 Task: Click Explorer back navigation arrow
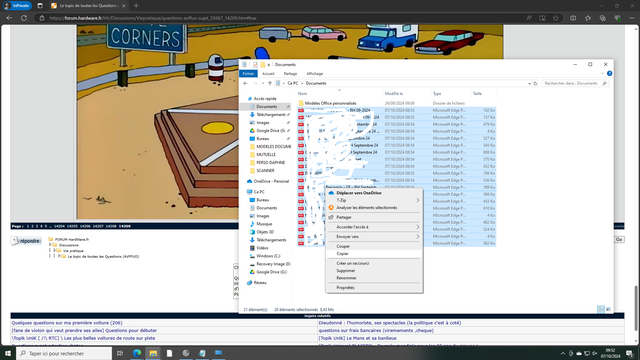pyautogui.click(x=245, y=83)
